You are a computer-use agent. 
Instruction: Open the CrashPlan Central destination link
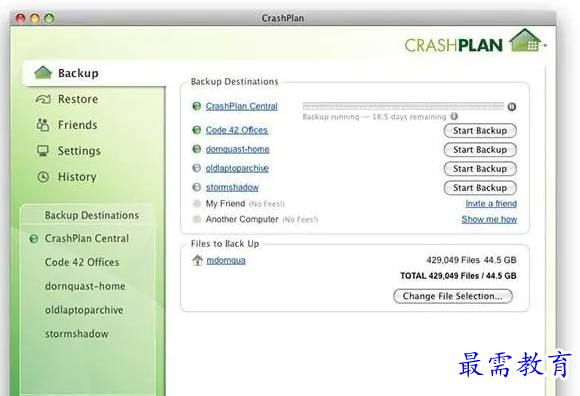[x=242, y=106]
